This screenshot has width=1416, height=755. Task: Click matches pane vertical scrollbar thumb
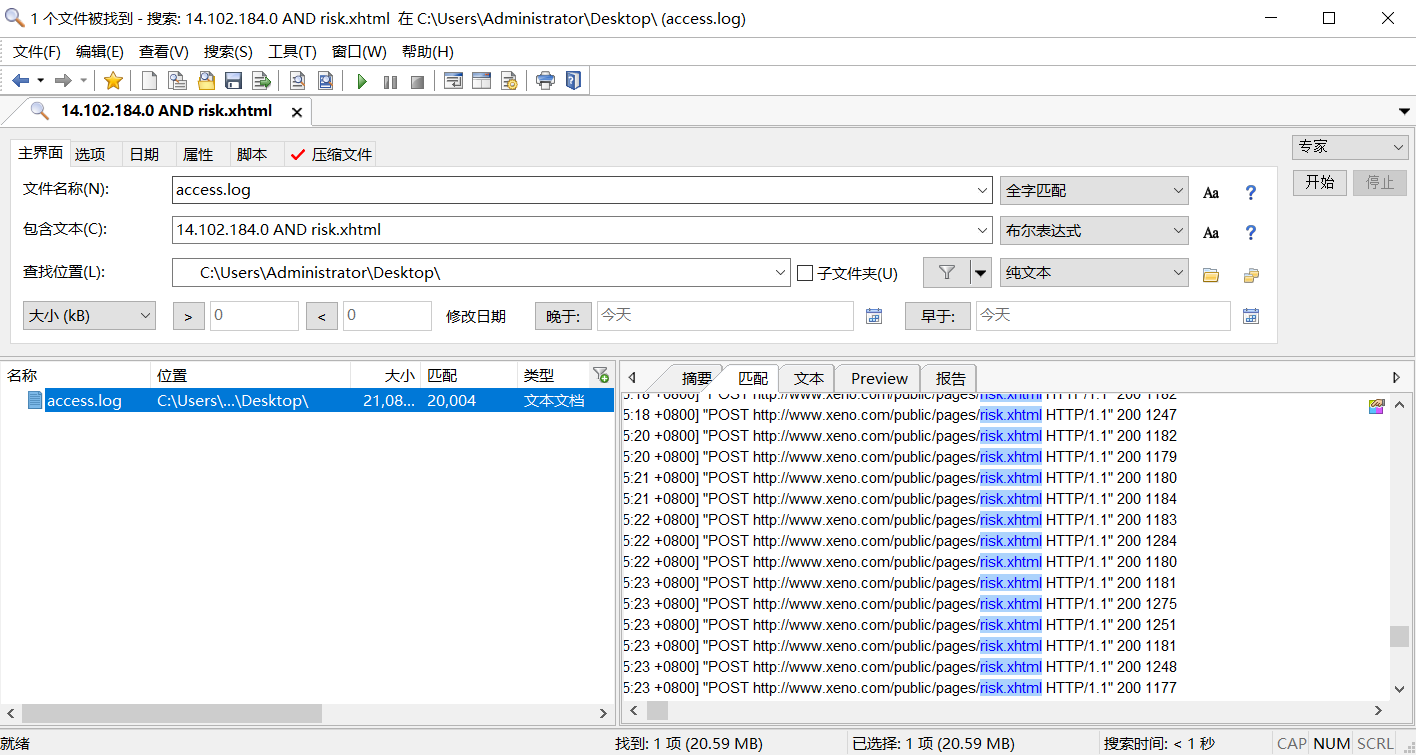tap(1399, 637)
